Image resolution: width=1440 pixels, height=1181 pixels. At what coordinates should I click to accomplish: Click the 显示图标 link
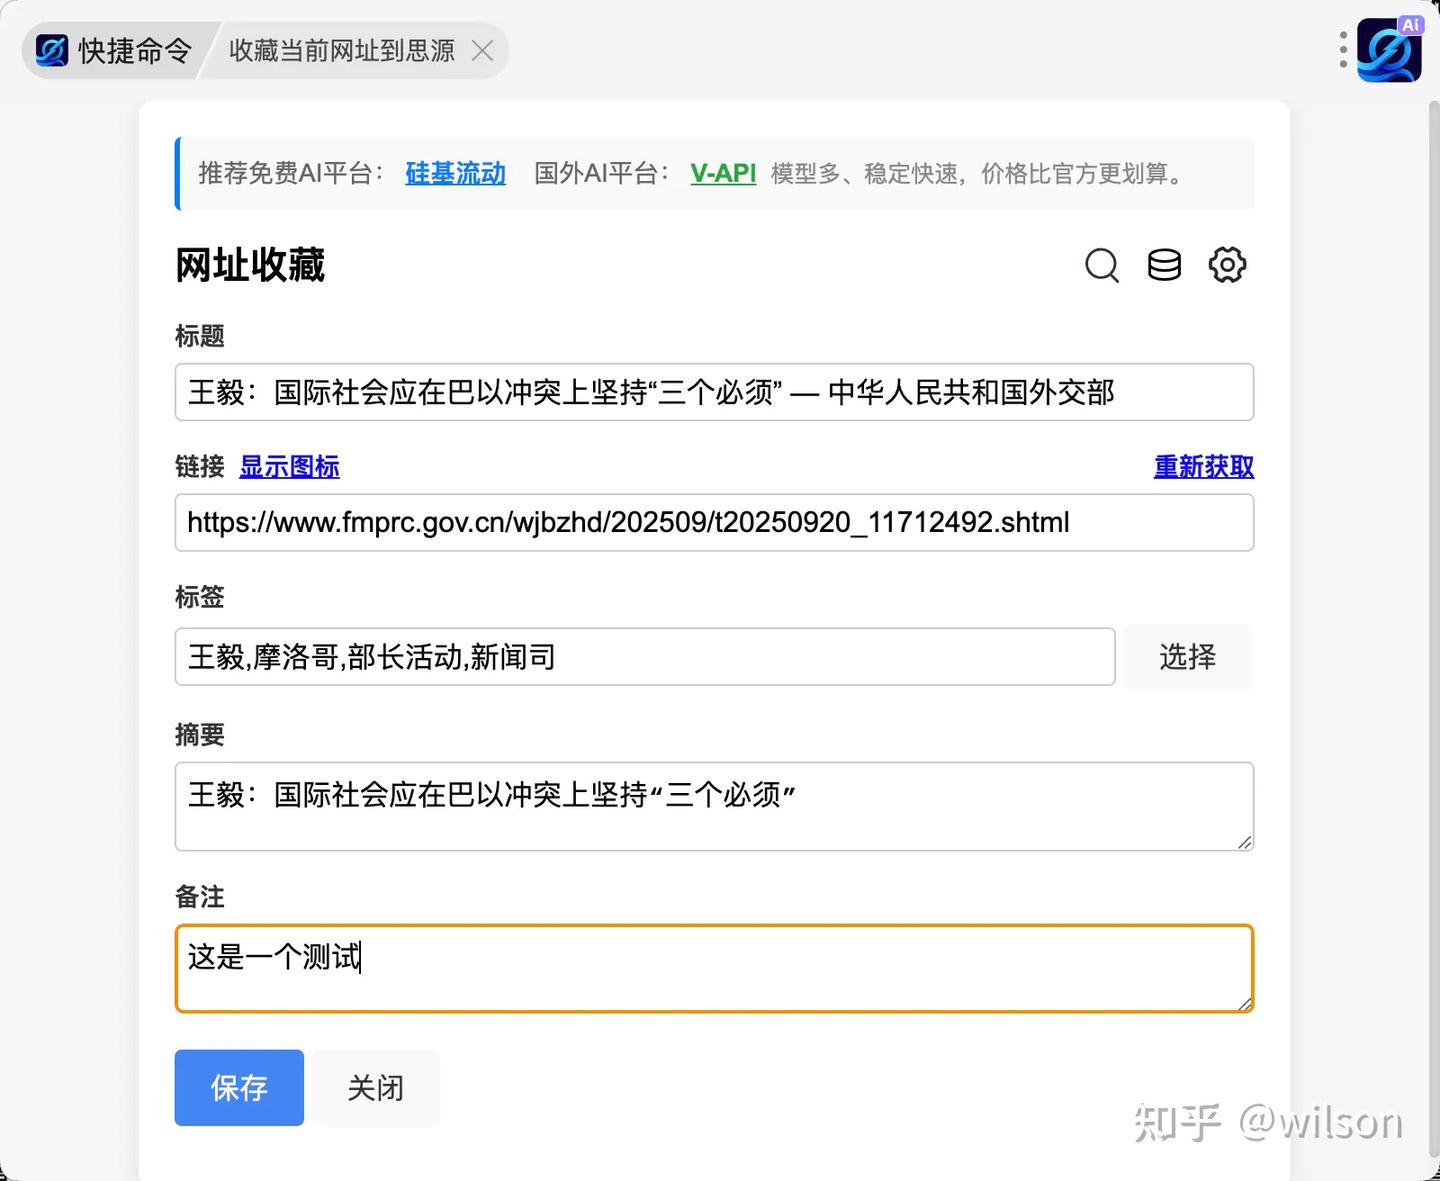(x=289, y=467)
